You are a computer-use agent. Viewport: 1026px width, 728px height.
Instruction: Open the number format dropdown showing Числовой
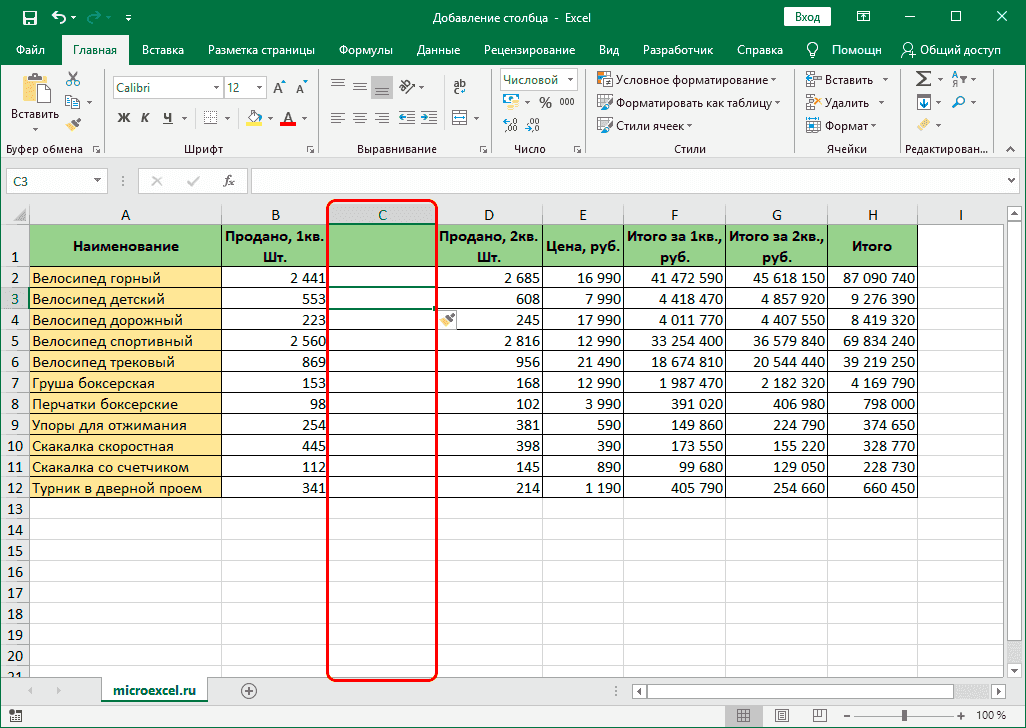click(x=538, y=79)
